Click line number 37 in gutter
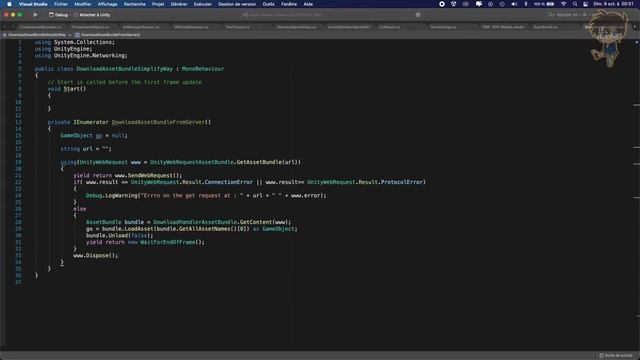The height and width of the screenshot is (360, 640). click(x=18, y=282)
